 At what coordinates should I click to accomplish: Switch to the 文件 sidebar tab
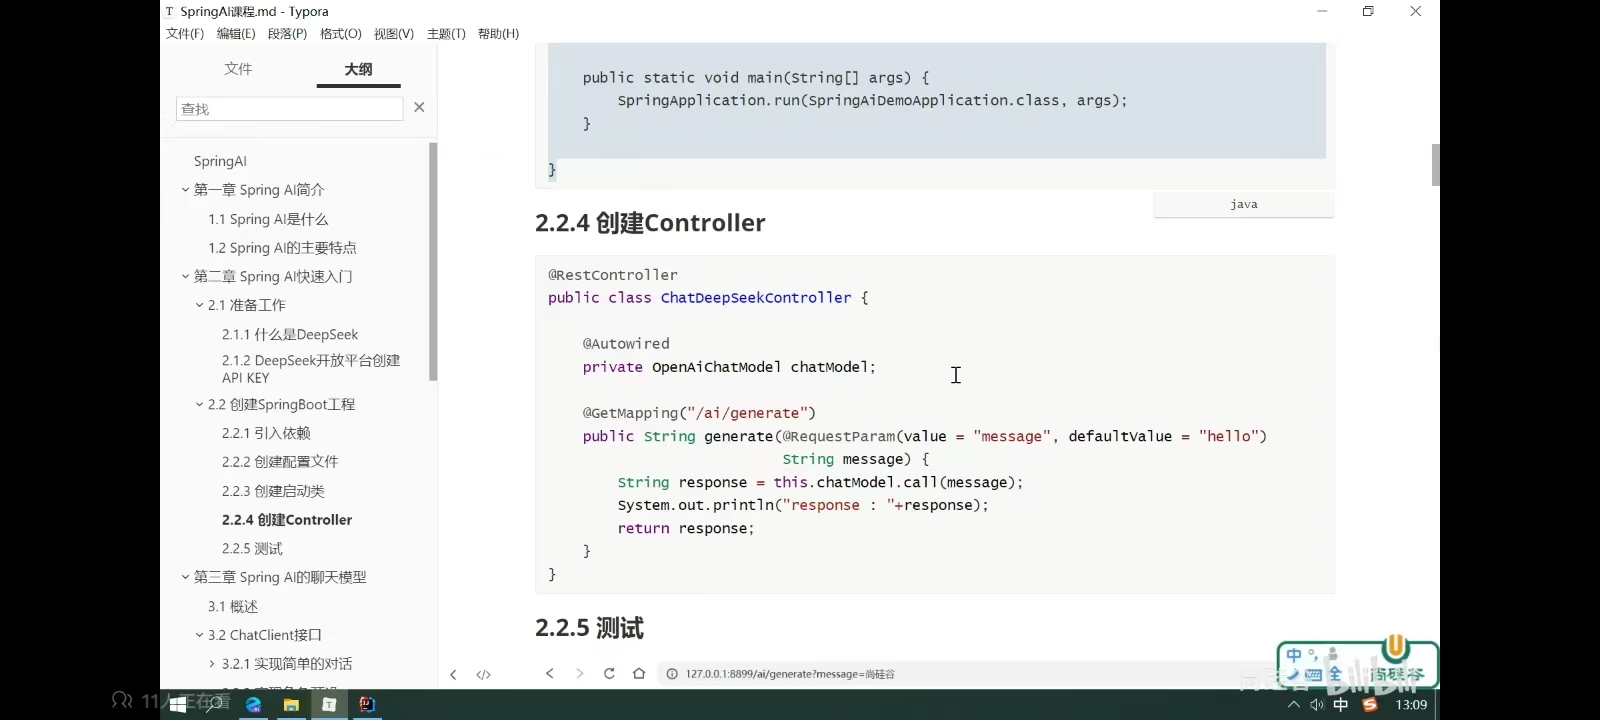coord(238,68)
